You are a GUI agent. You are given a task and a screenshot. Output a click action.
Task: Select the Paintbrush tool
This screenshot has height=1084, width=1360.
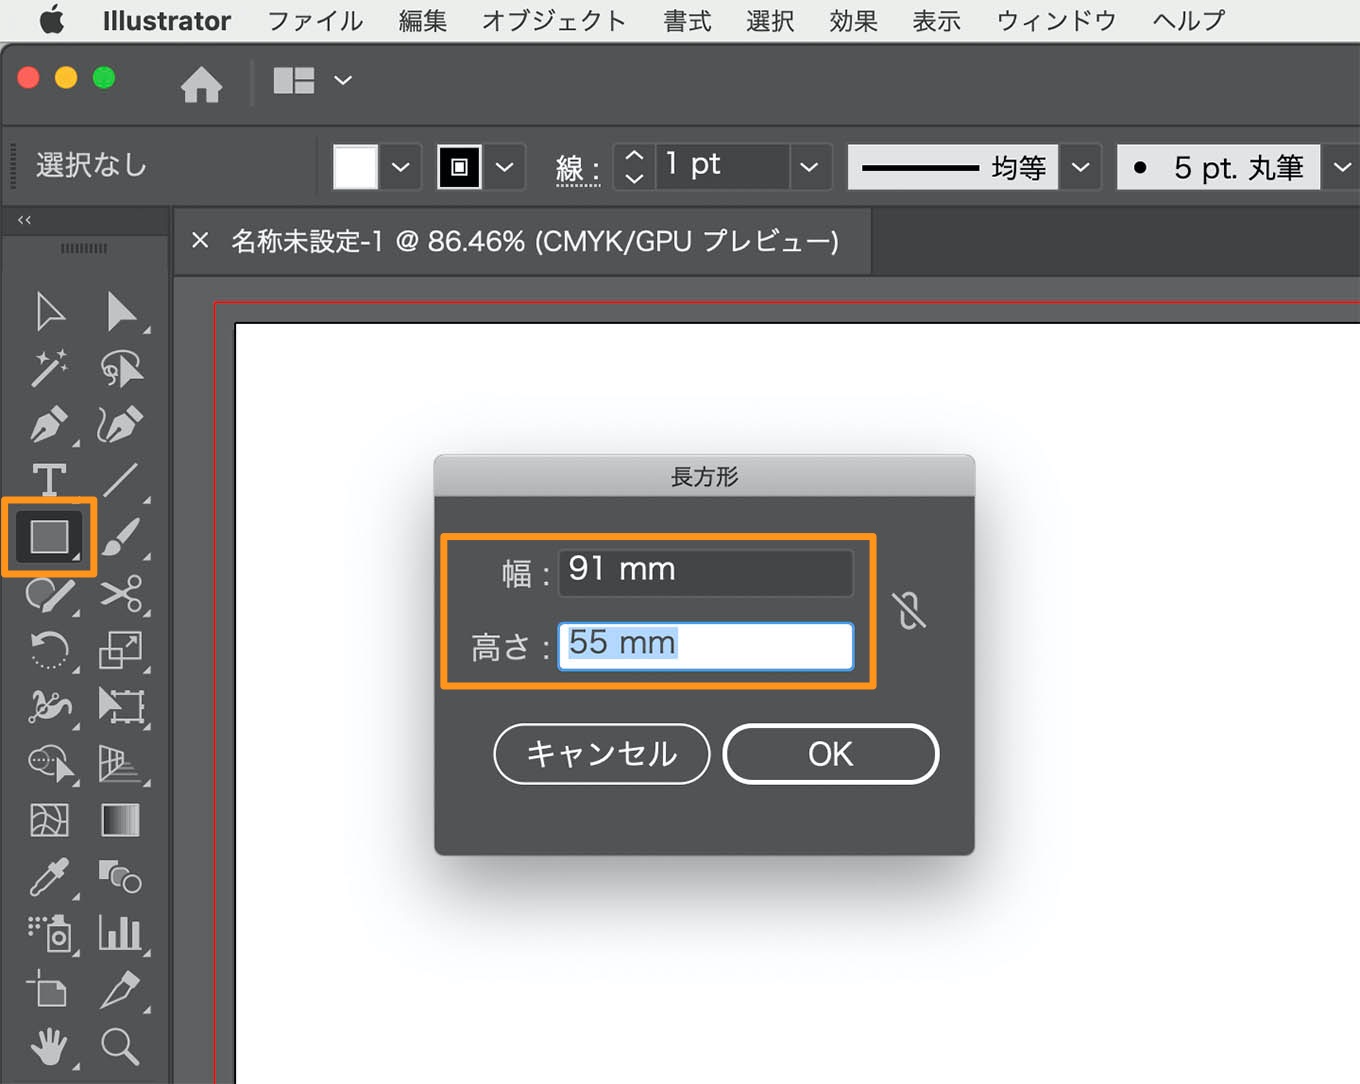(x=121, y=537)
